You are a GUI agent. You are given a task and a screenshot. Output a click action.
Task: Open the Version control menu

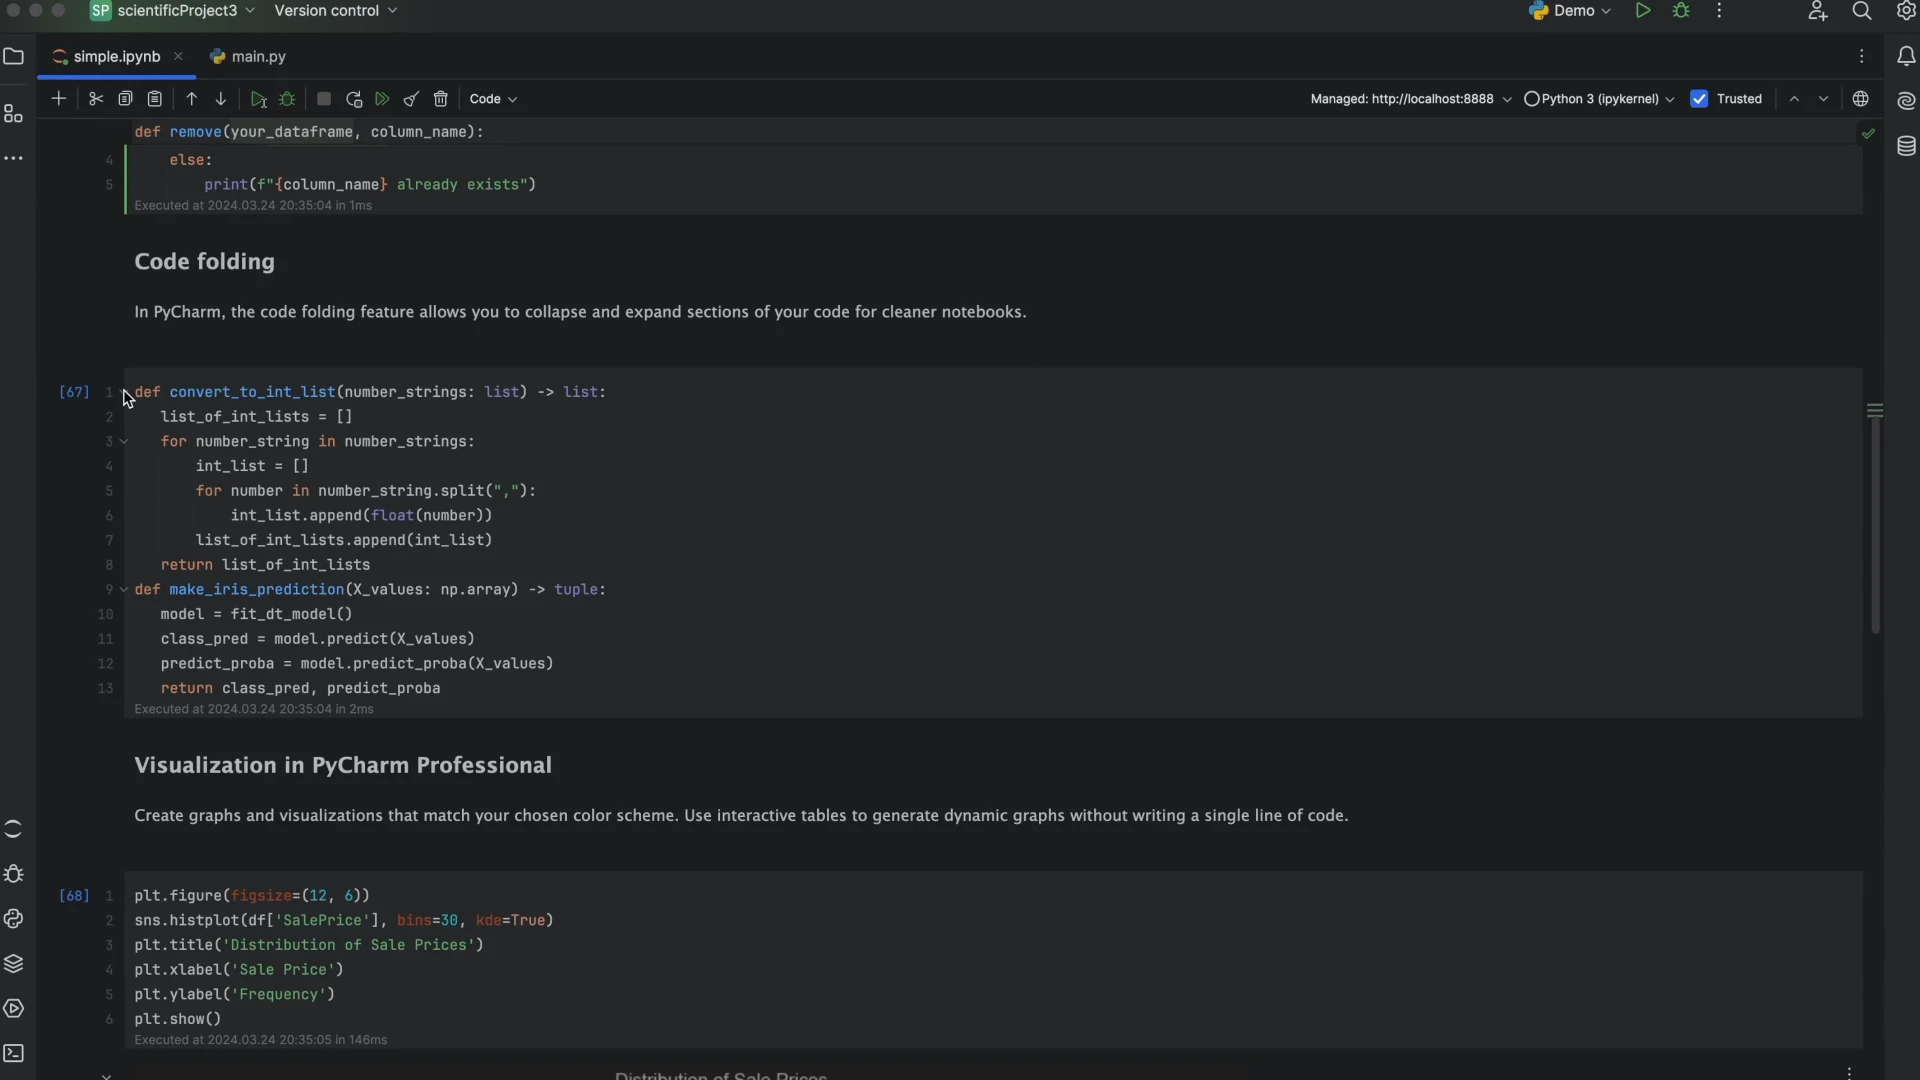pos(336,11)
